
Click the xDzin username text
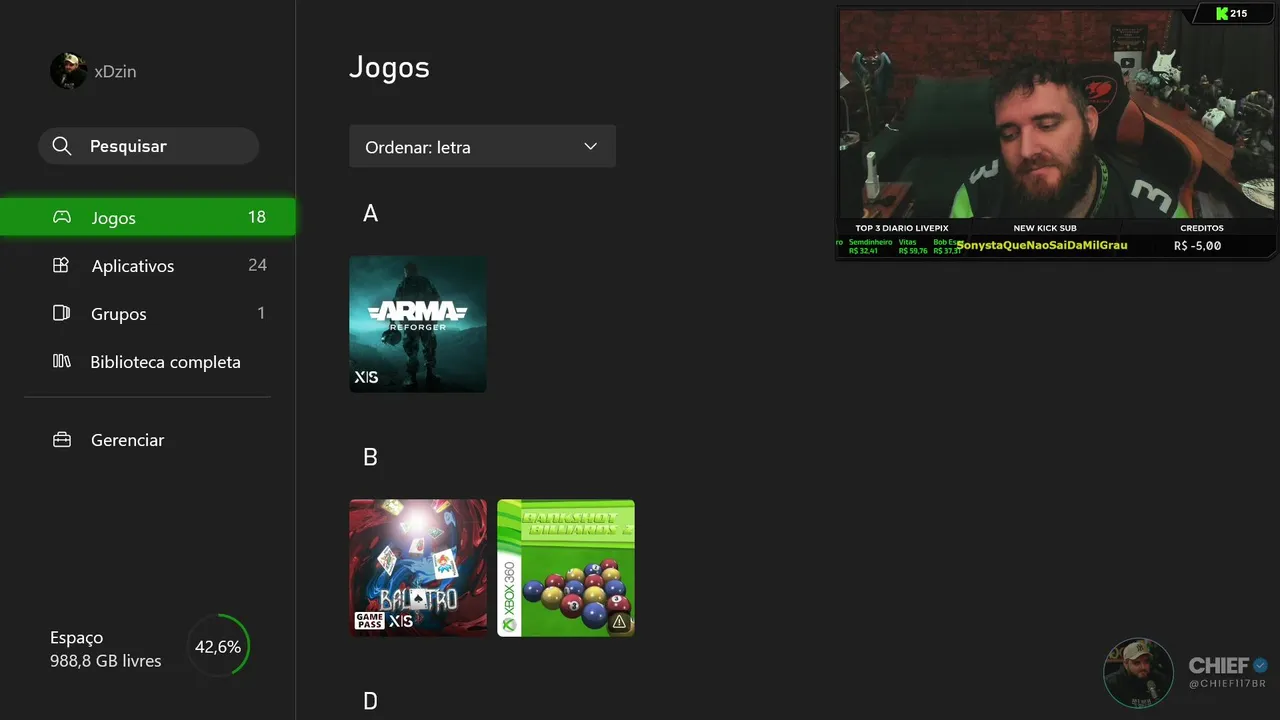(115, 71)
